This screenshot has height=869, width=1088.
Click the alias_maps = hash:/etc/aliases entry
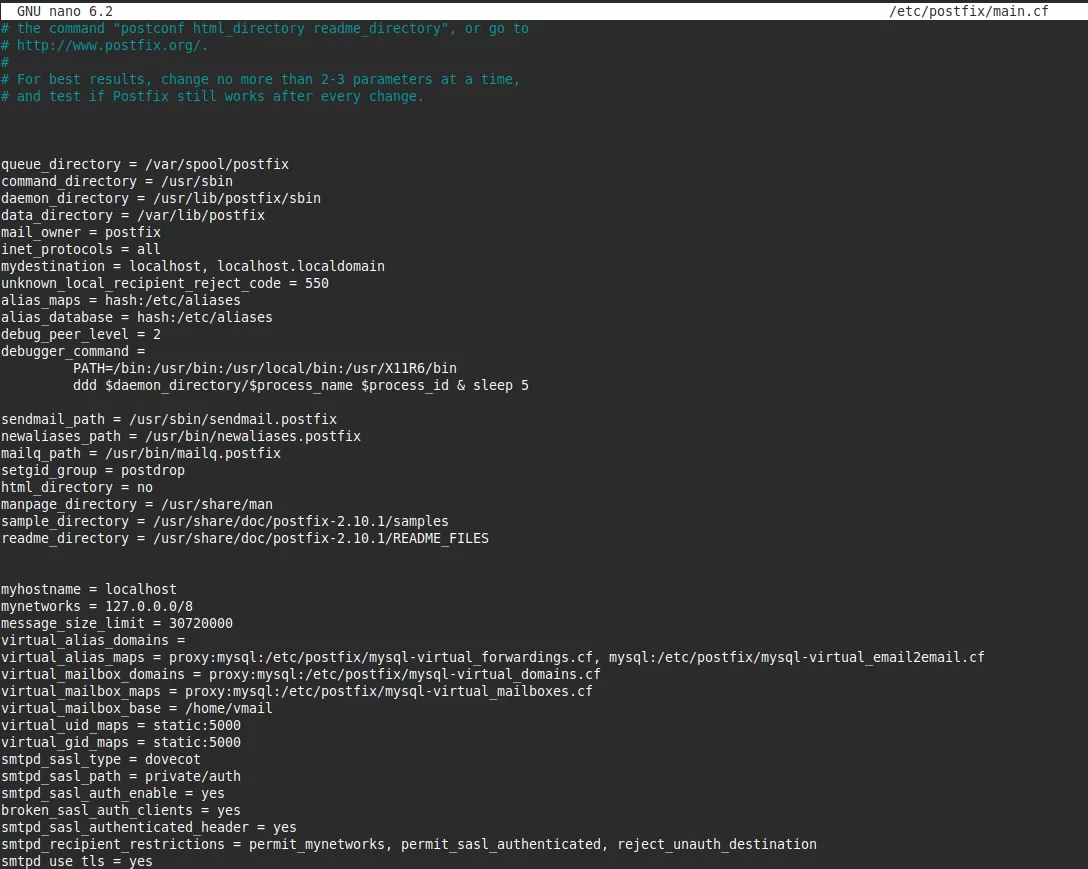click(120, 300)
